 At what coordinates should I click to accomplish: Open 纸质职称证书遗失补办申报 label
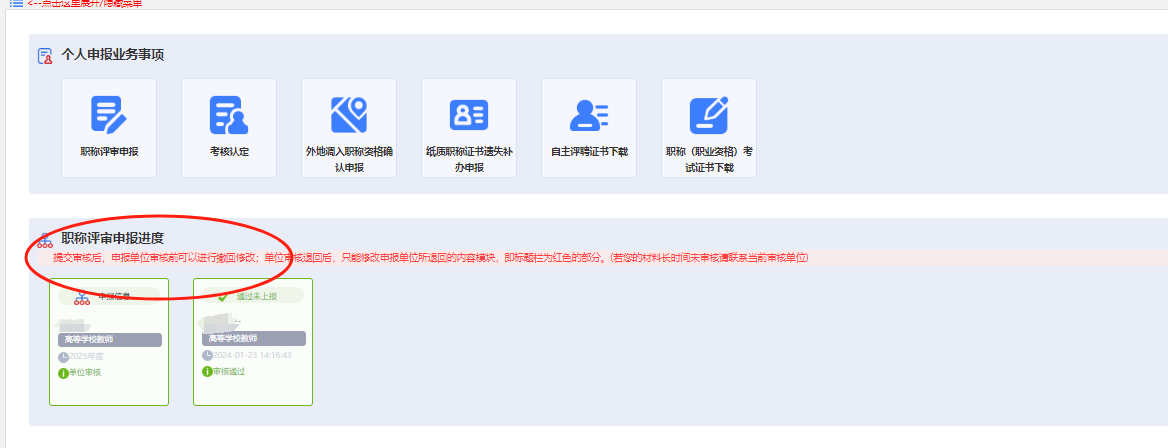coord(469,160)
